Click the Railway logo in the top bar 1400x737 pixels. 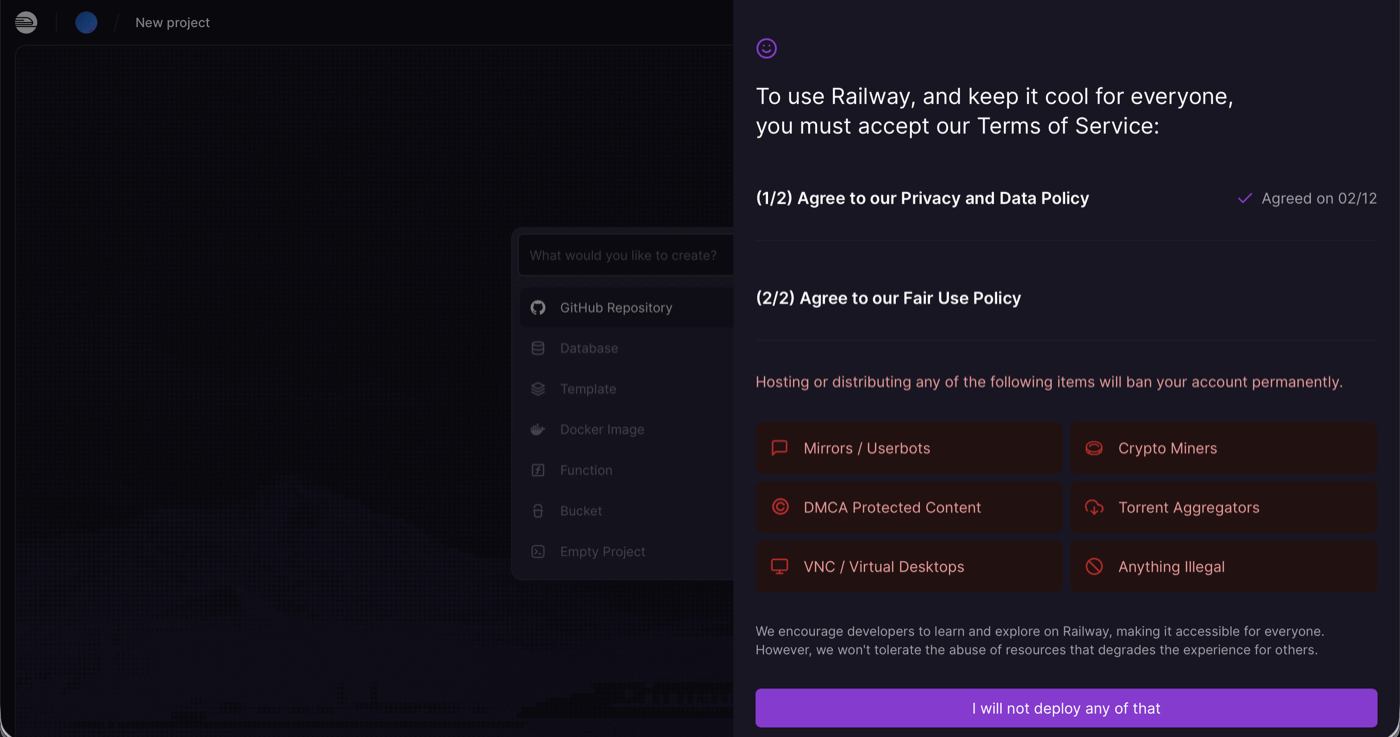tap(26, 22)
